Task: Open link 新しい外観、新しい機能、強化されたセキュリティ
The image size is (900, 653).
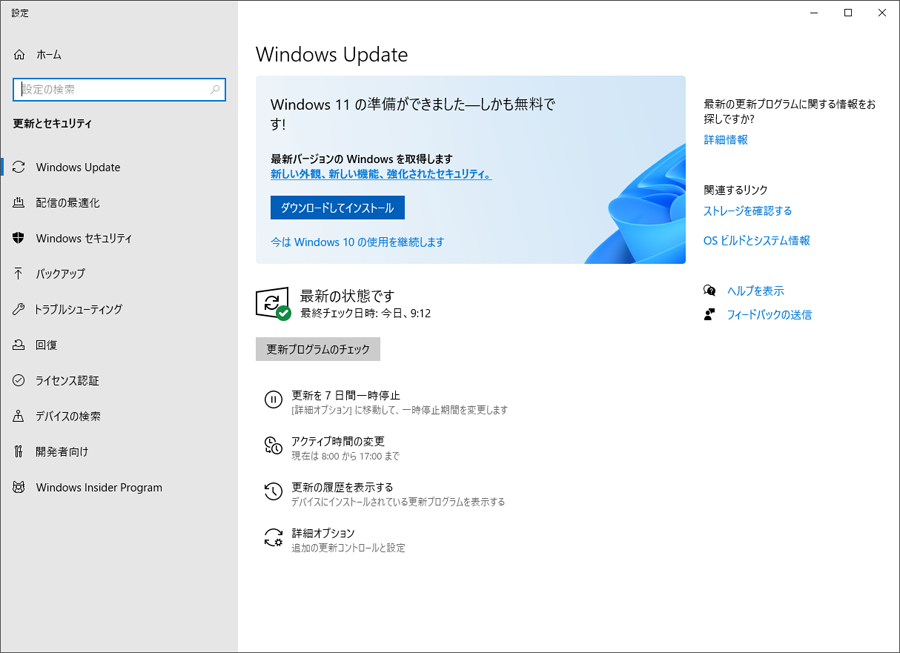Action: [381, 174]
